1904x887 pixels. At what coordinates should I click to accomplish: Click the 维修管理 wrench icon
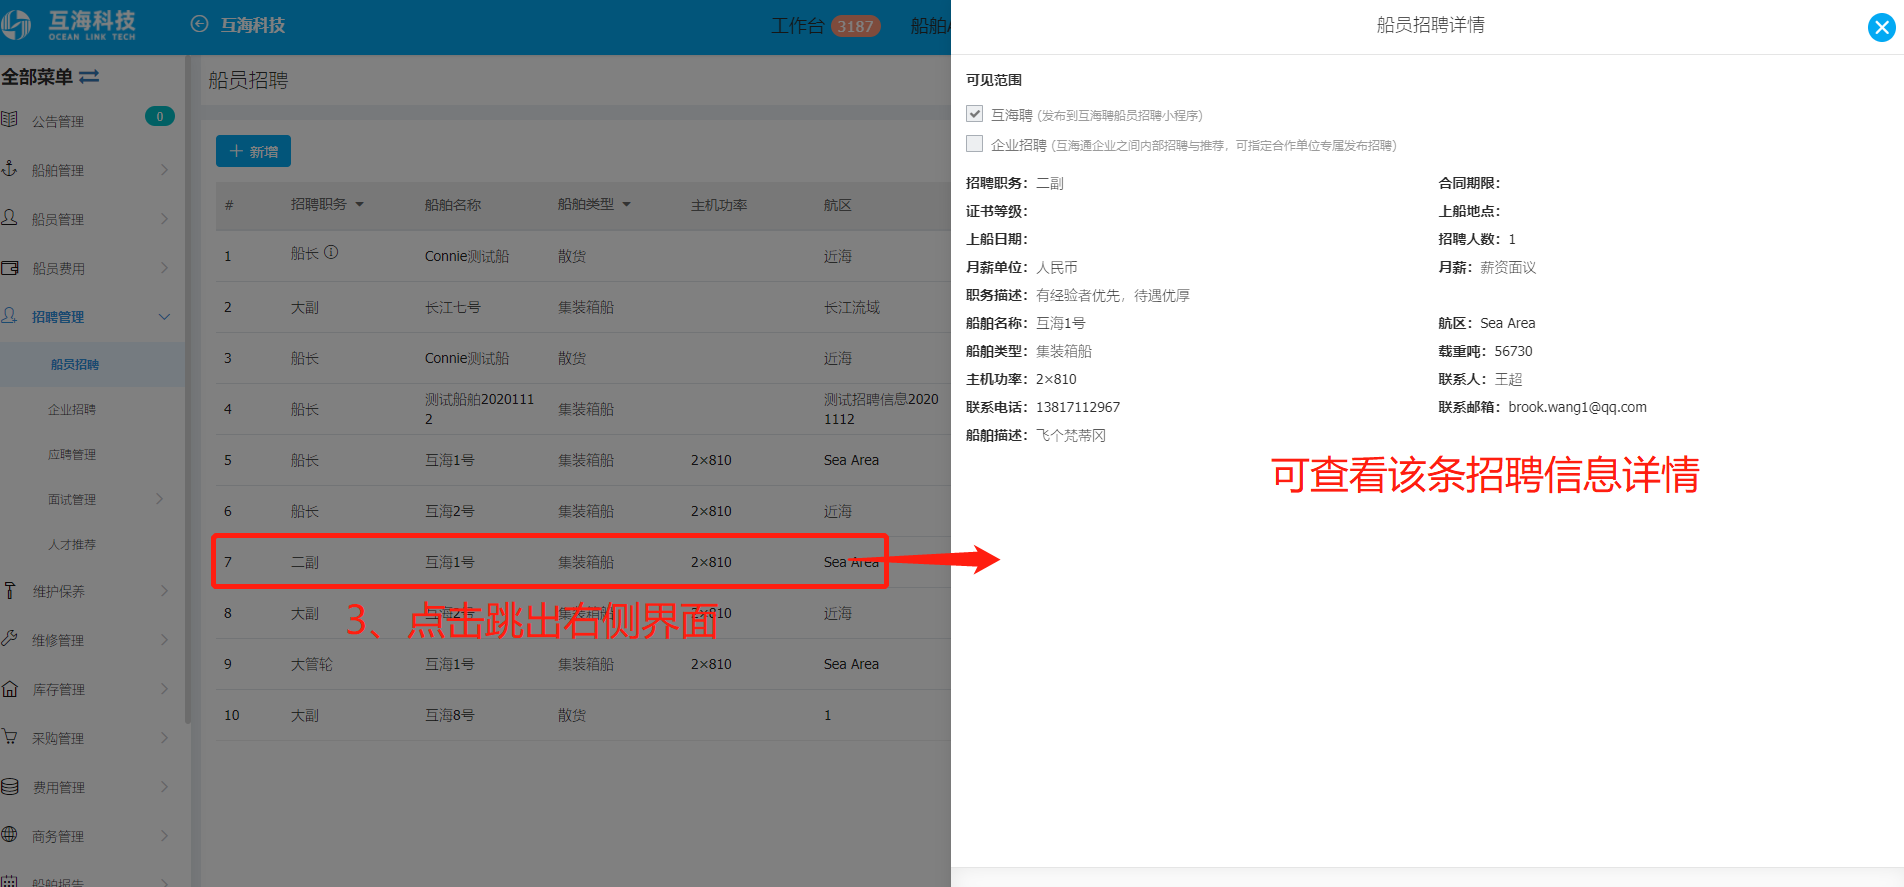point(10,639)
